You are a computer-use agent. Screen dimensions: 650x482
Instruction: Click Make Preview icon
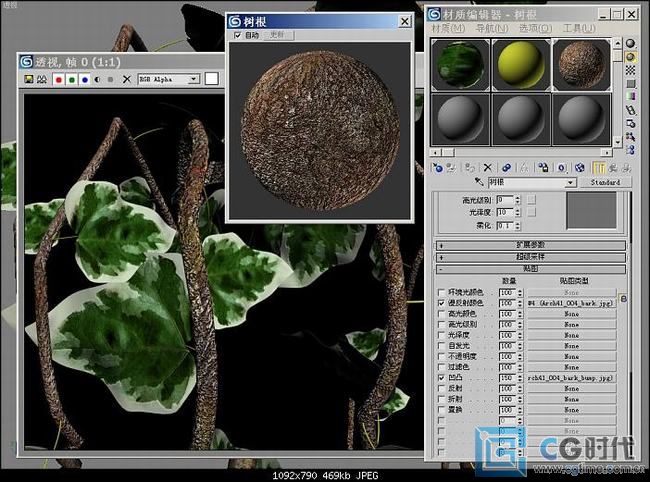[x=631, y=110]
